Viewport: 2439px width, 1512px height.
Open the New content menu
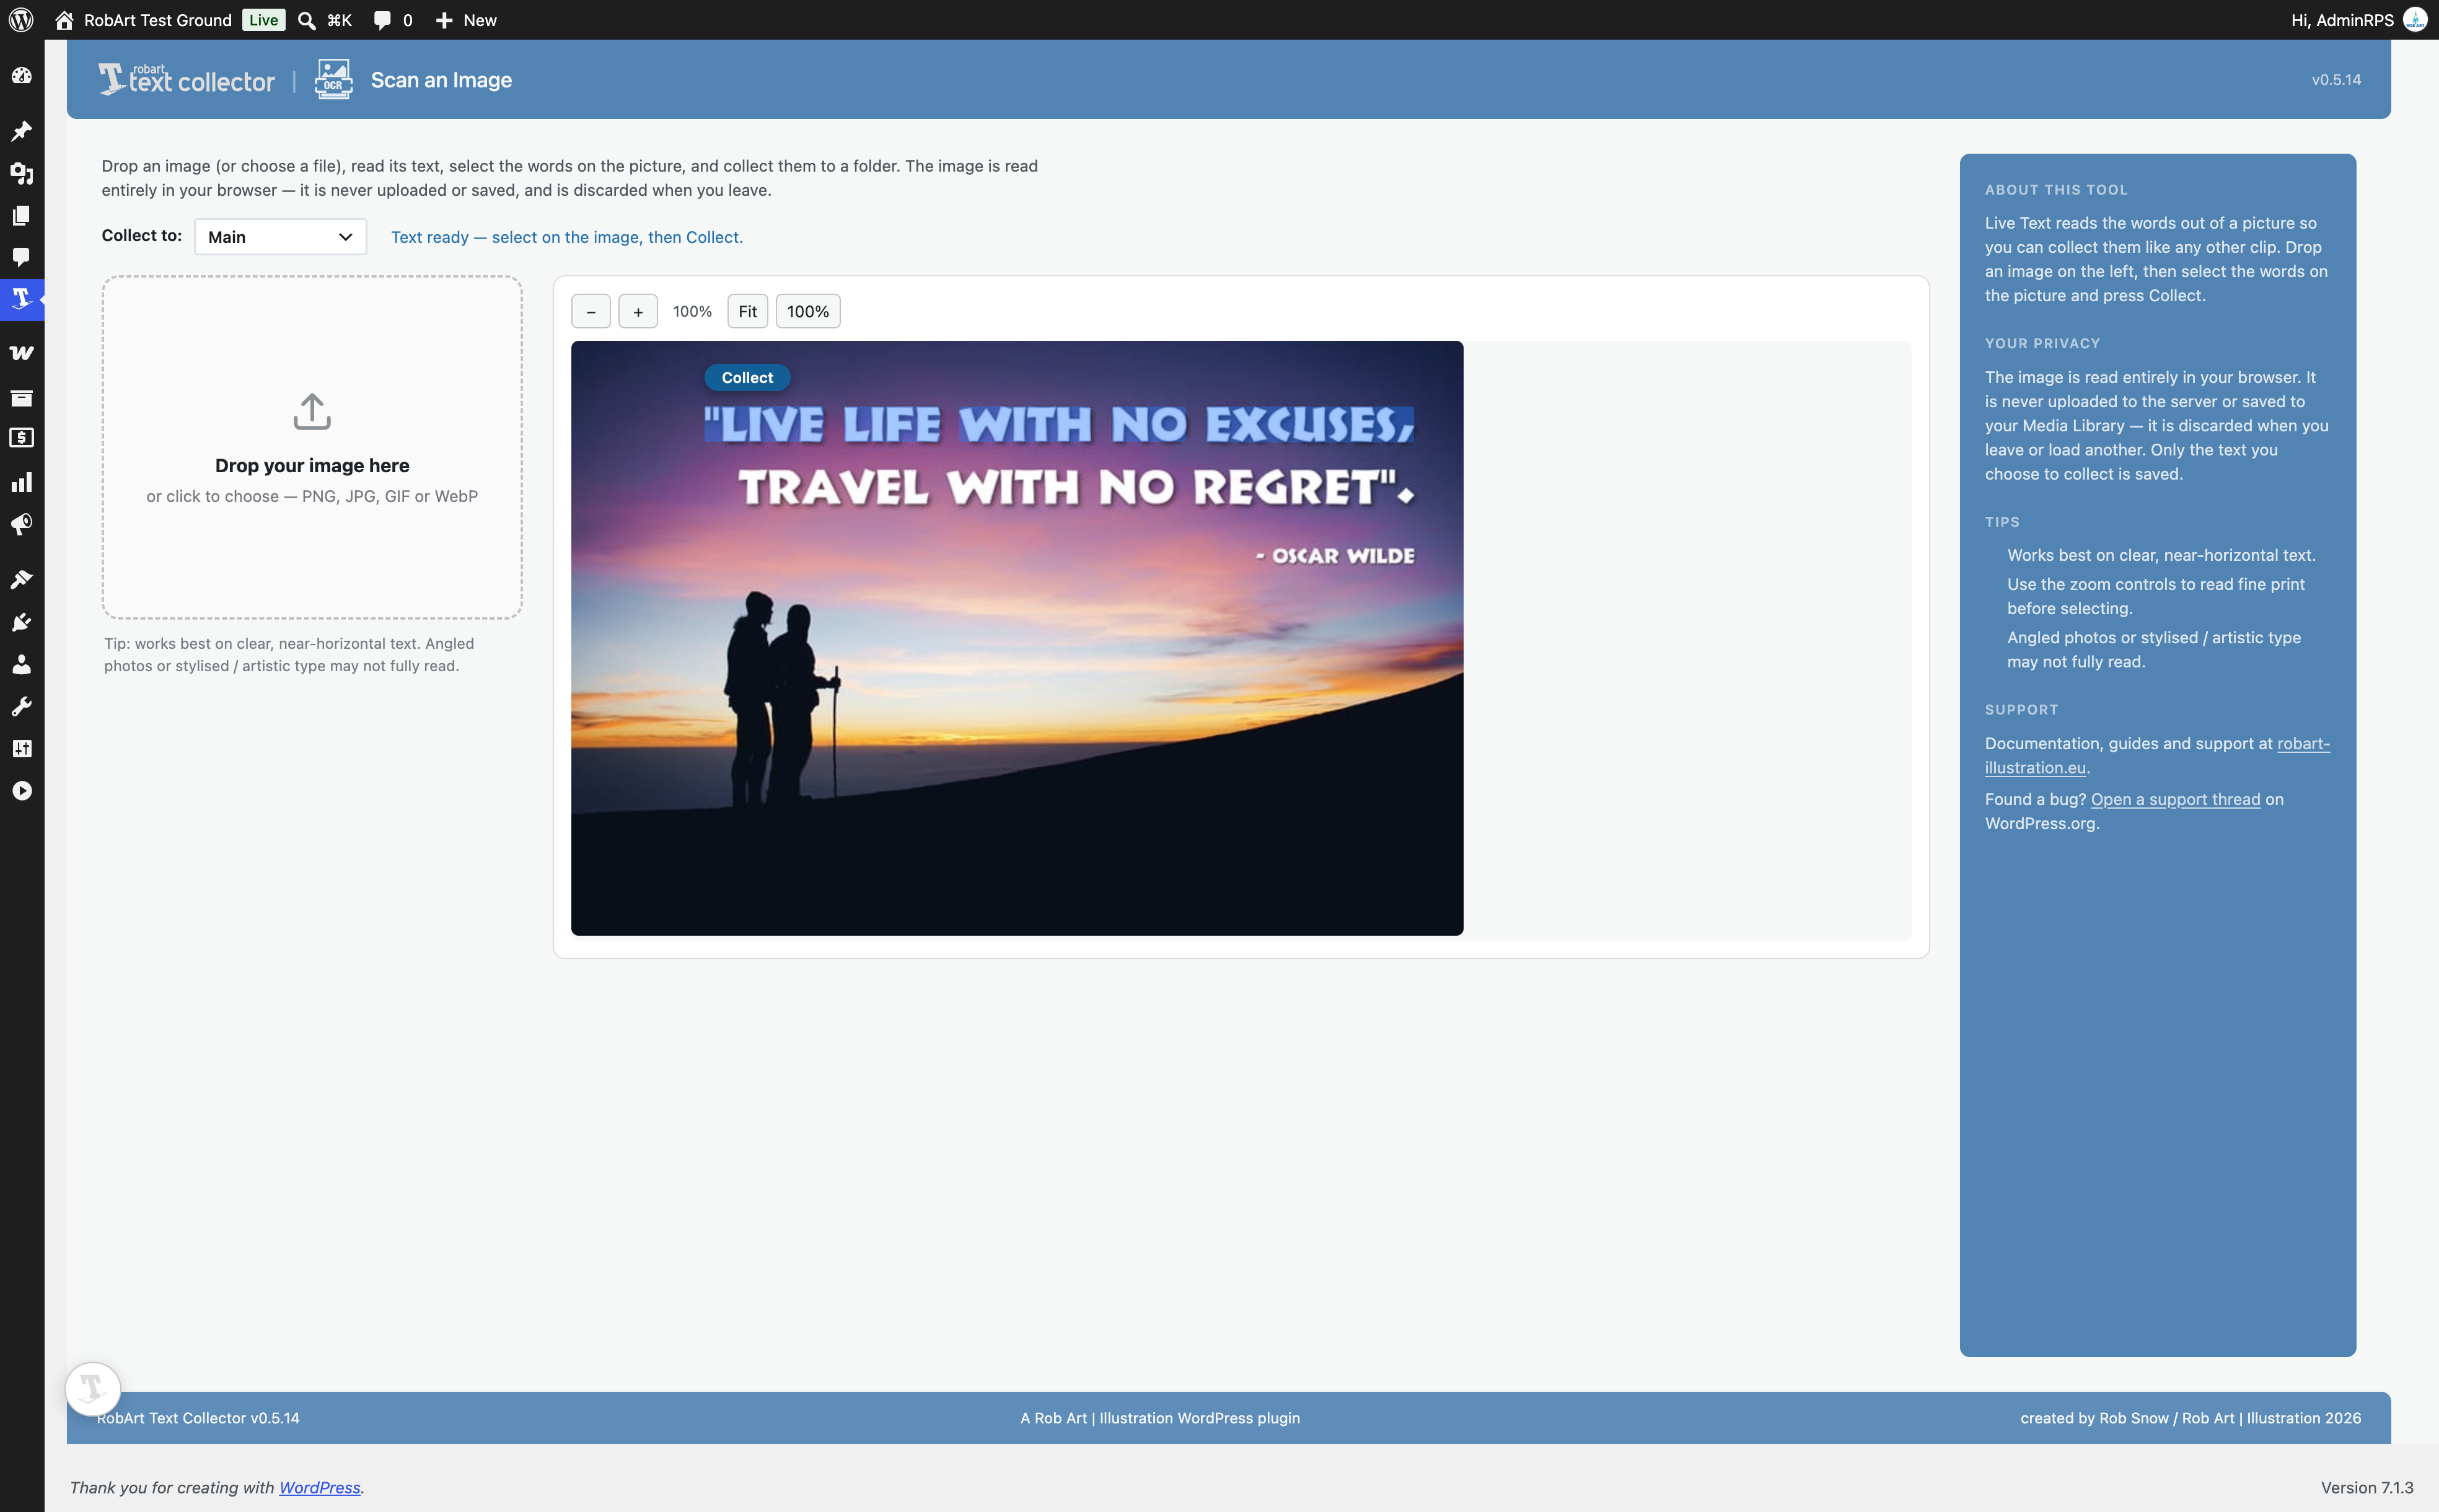(466, 20)
